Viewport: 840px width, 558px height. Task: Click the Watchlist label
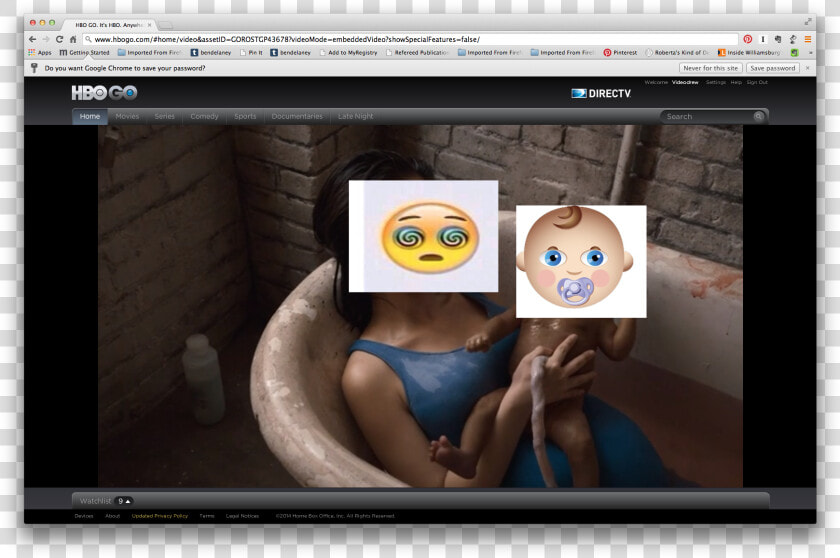click(x=95, y=501)
